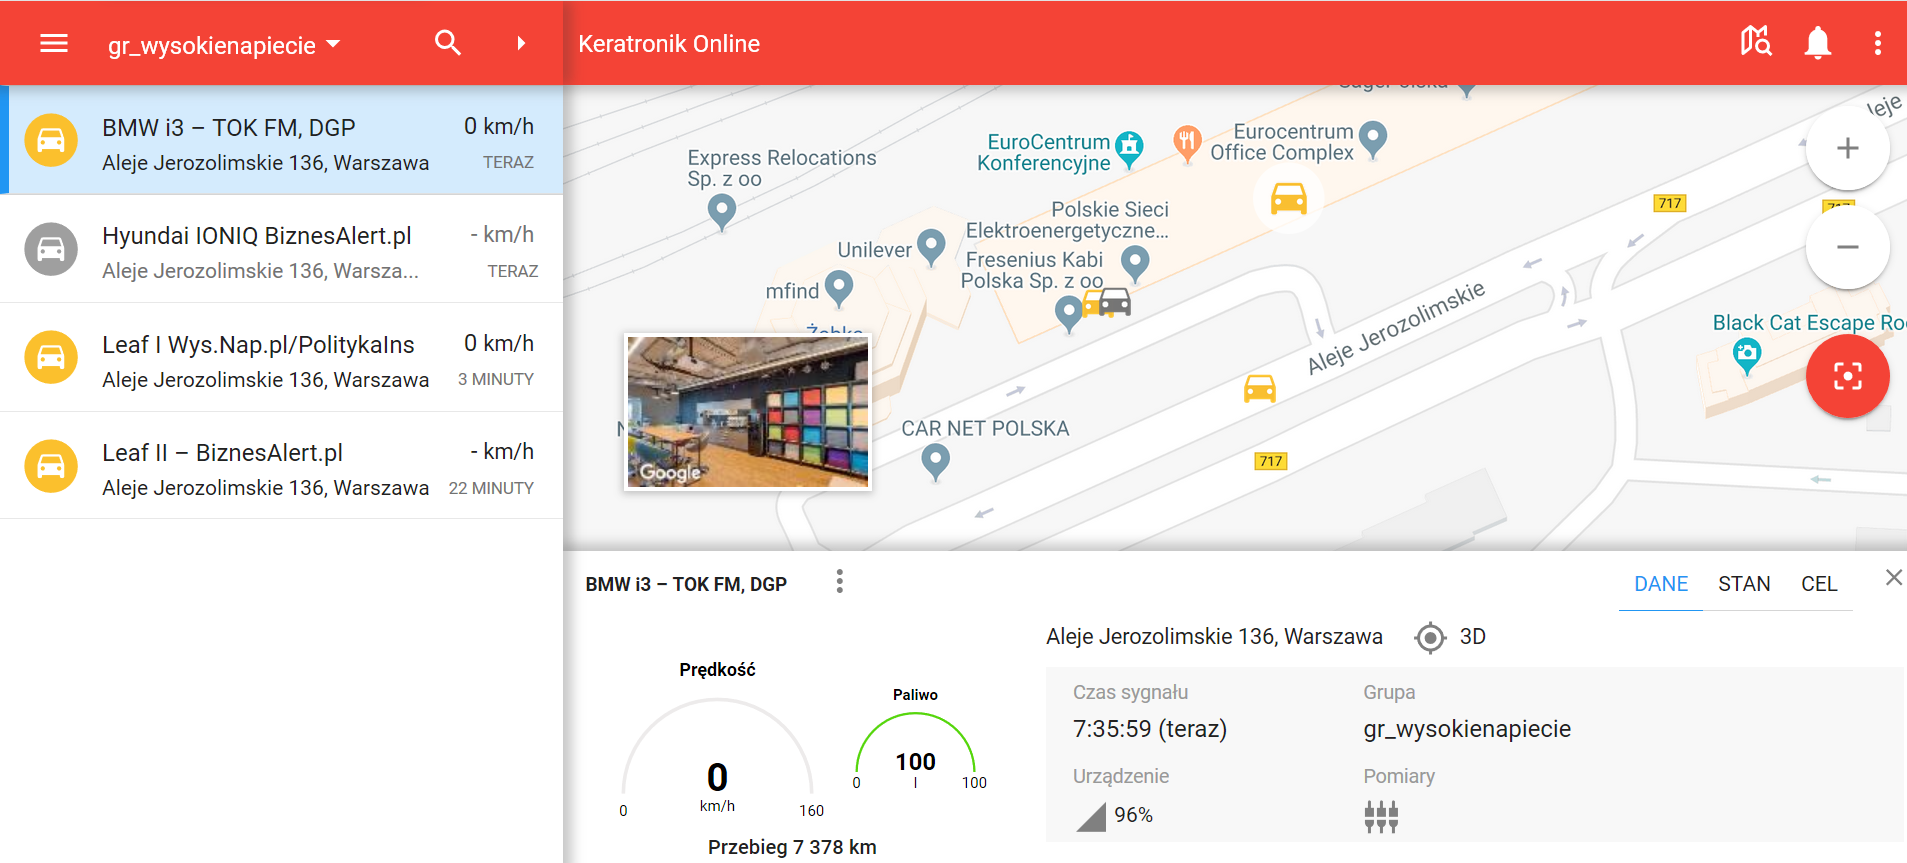The image size is (1907, 863).
Task: Click the Black Cat Escape Room pin
Action: coord(1747,356)
